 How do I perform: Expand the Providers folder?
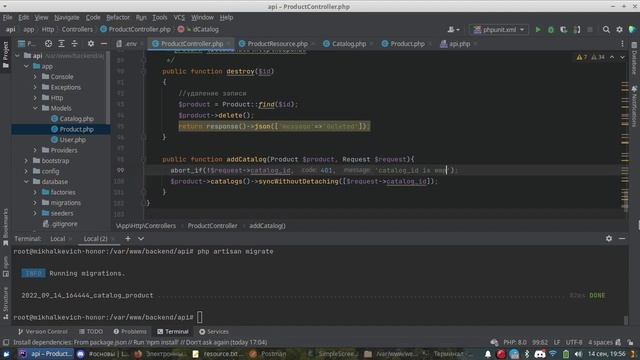tap(35, 150)
